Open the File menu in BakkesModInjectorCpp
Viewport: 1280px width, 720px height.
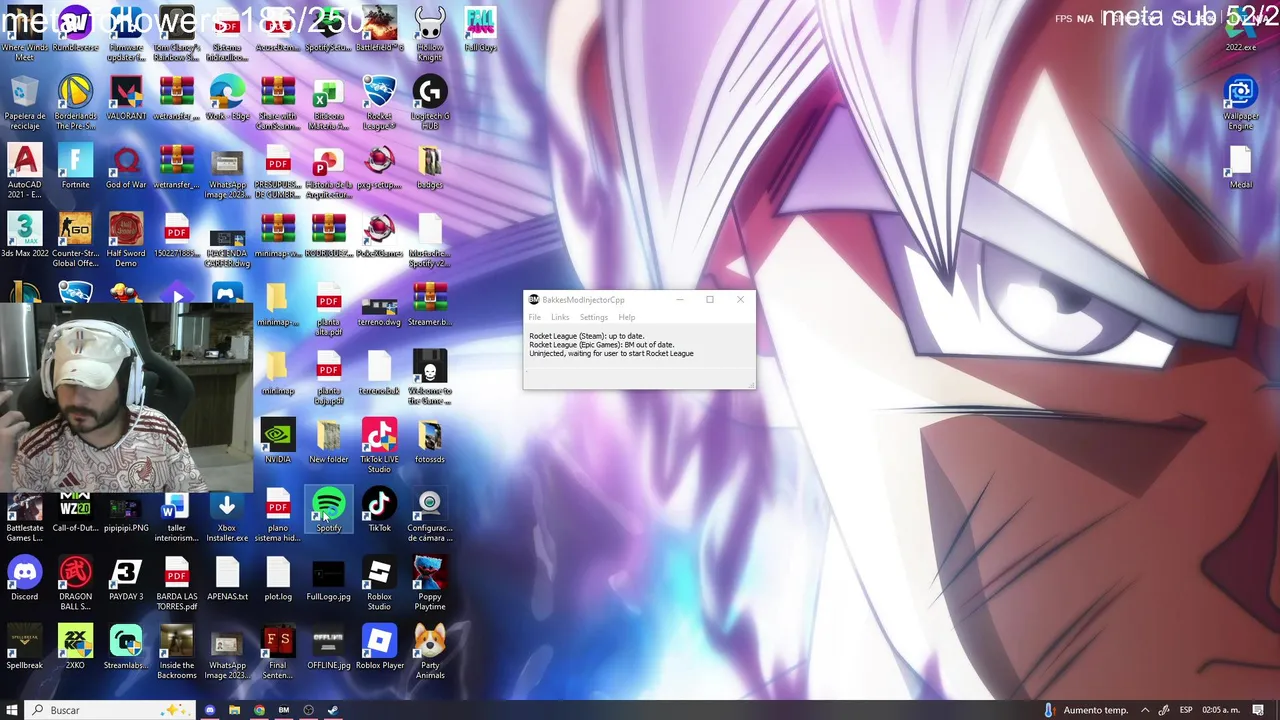coord(535,317)
